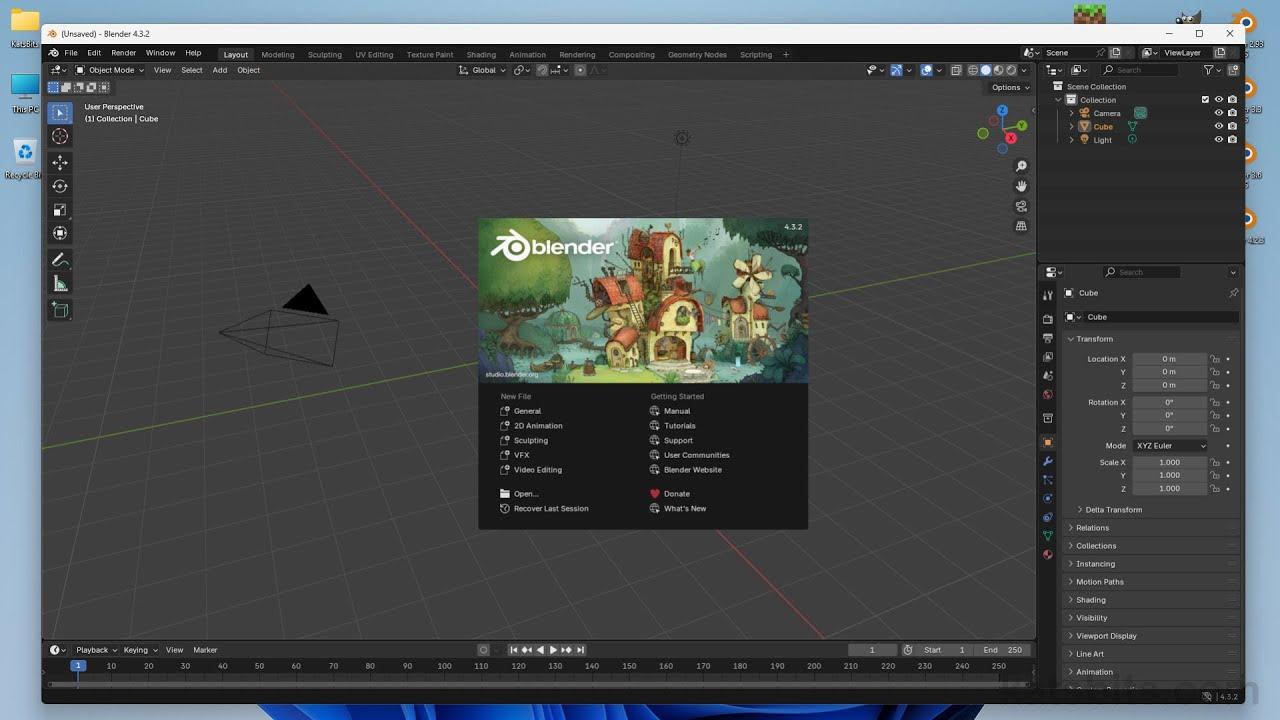
Task: Open the Object Mode dropdown
Action: click(x=111, y=70)
